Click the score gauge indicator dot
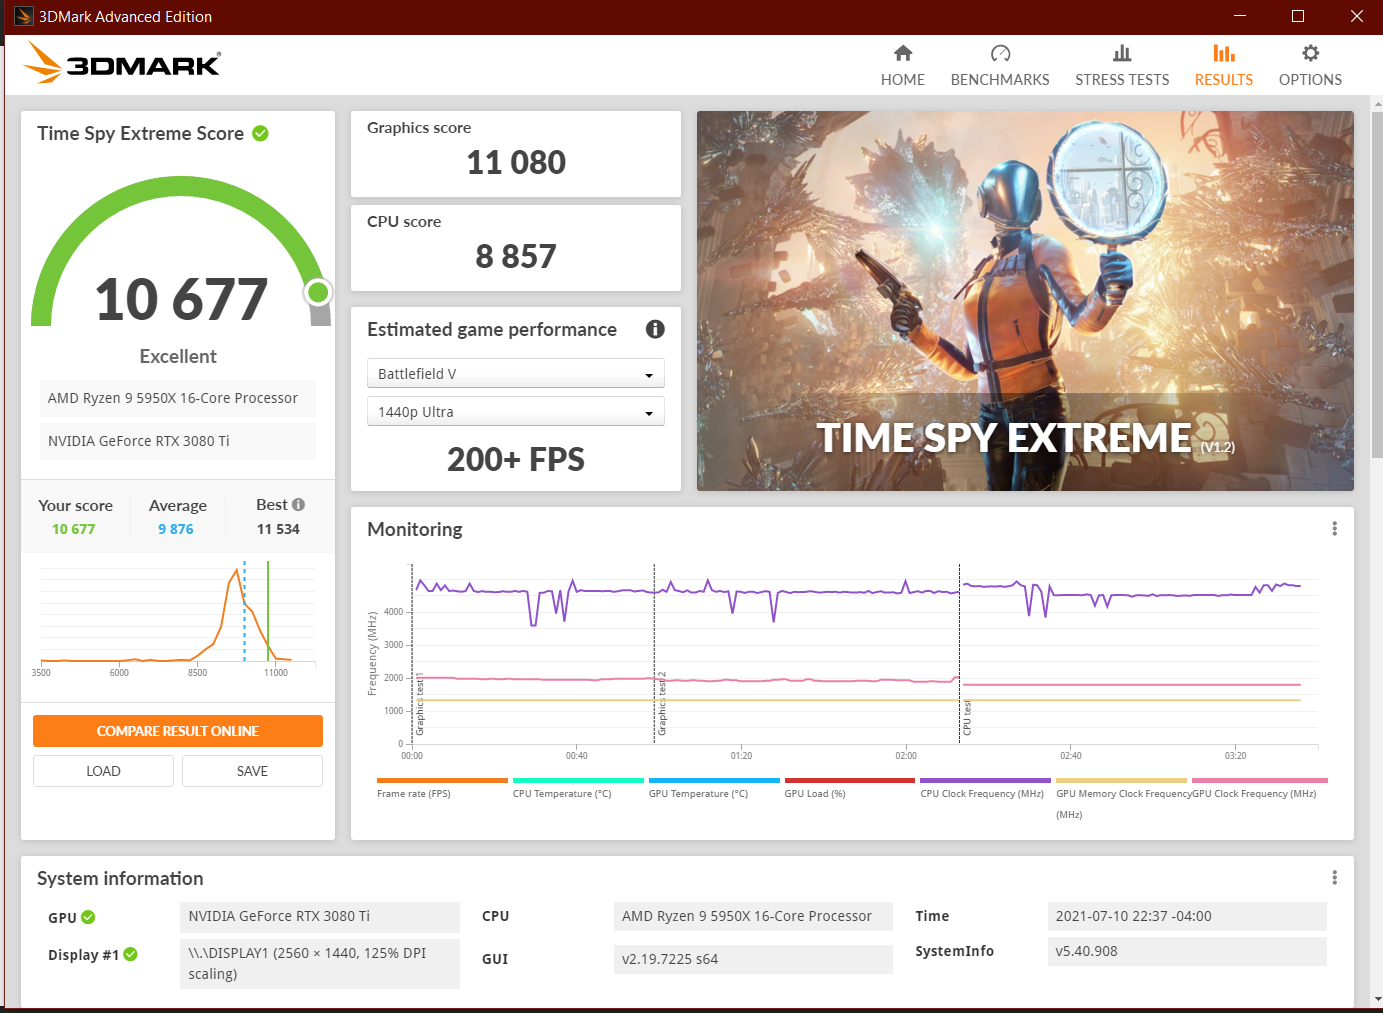1383x1013 pixels. point(318,292)
